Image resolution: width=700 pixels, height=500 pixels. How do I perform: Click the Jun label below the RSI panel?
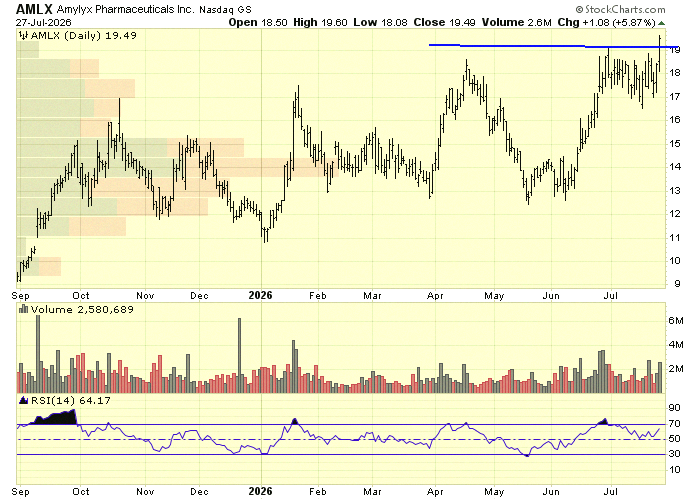[x=551, y=492]
